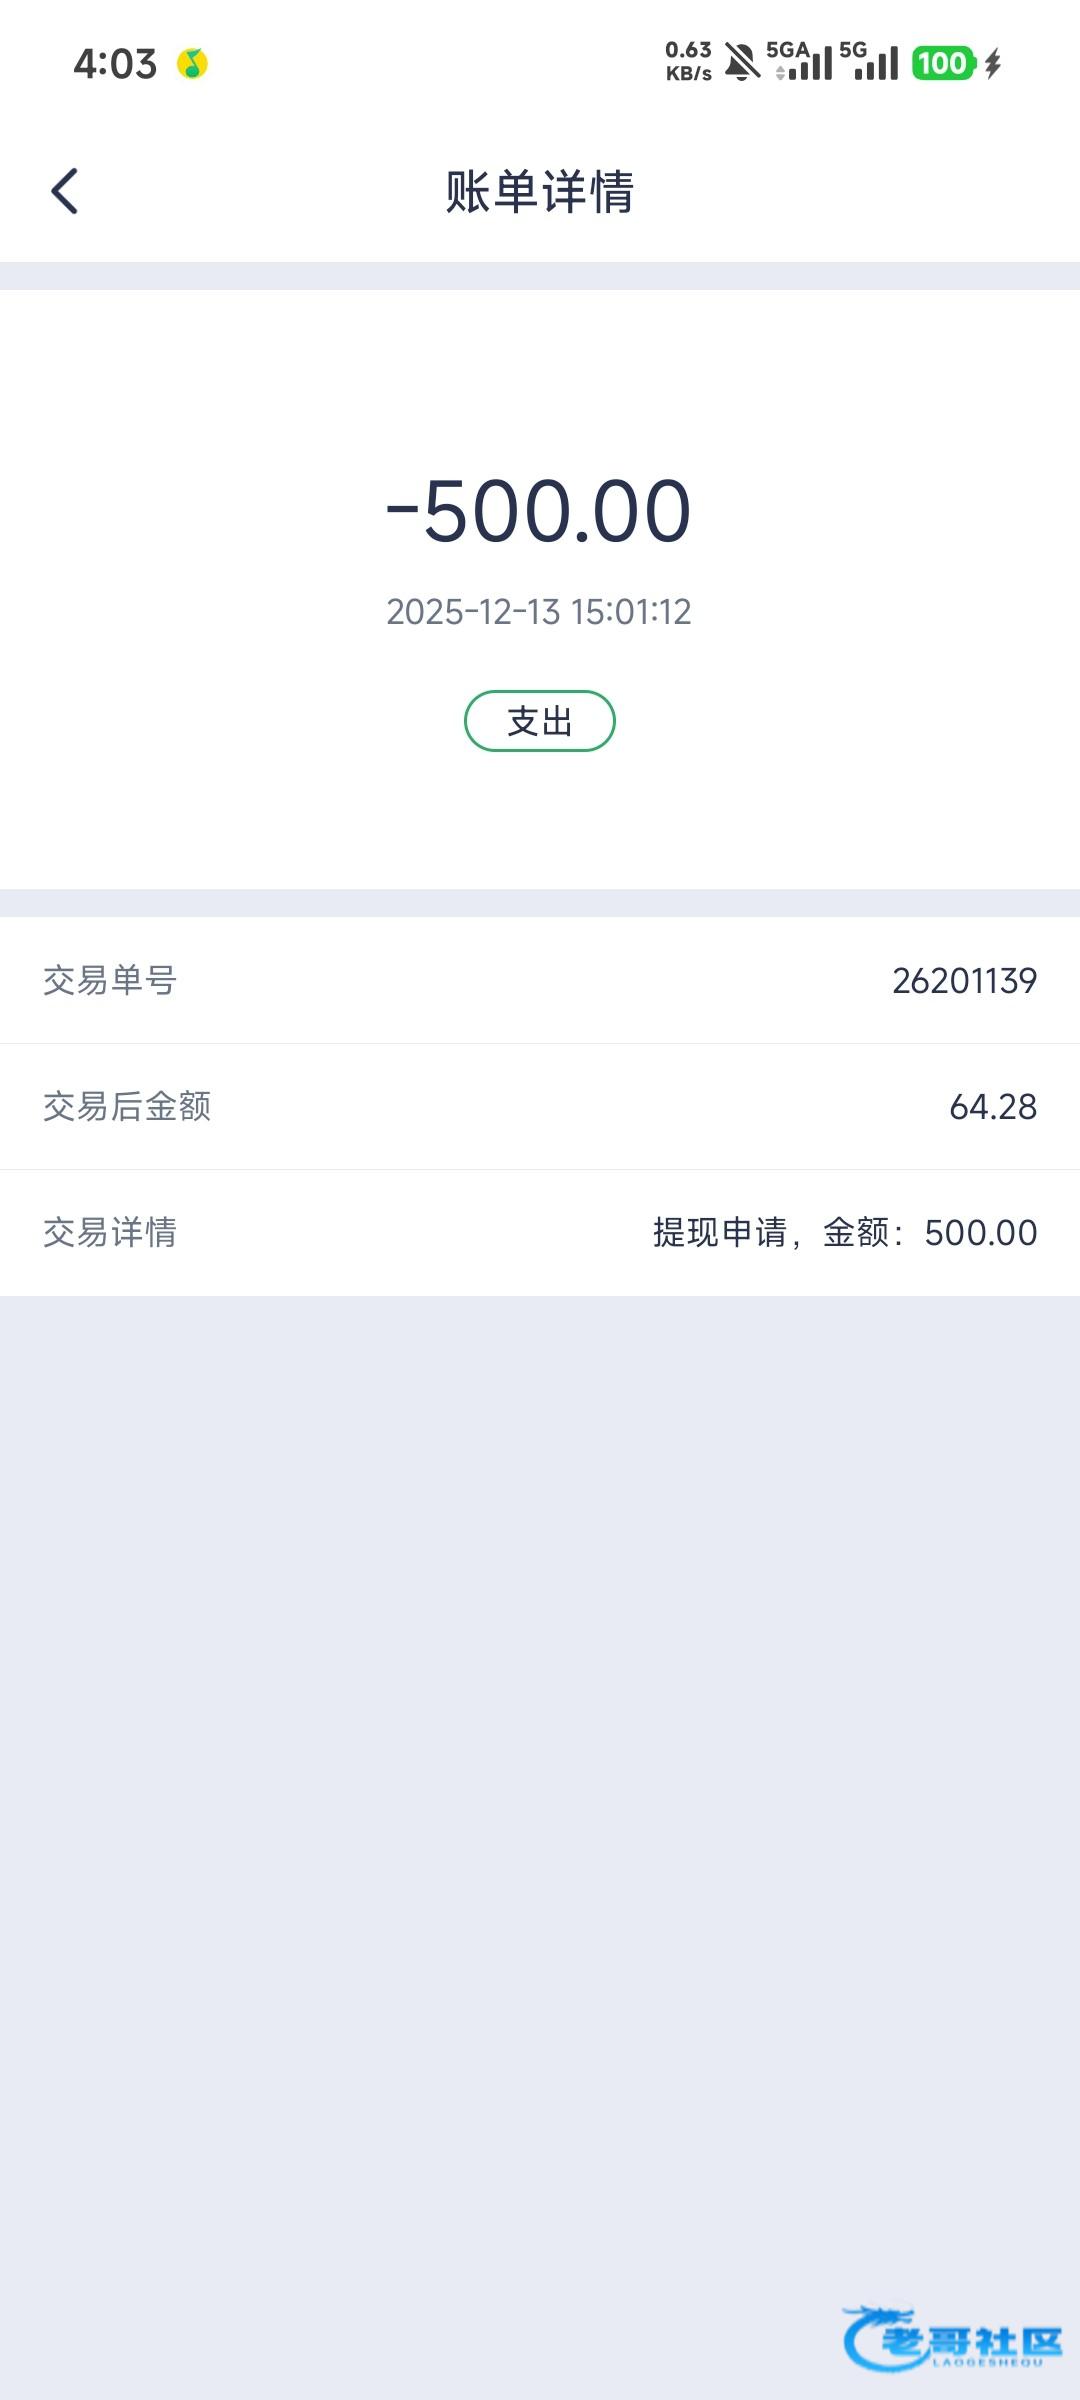This screenshot has height=2400, width=1080.
Task: Tap the yellow app icon in status bar
Action: (192, 64)
